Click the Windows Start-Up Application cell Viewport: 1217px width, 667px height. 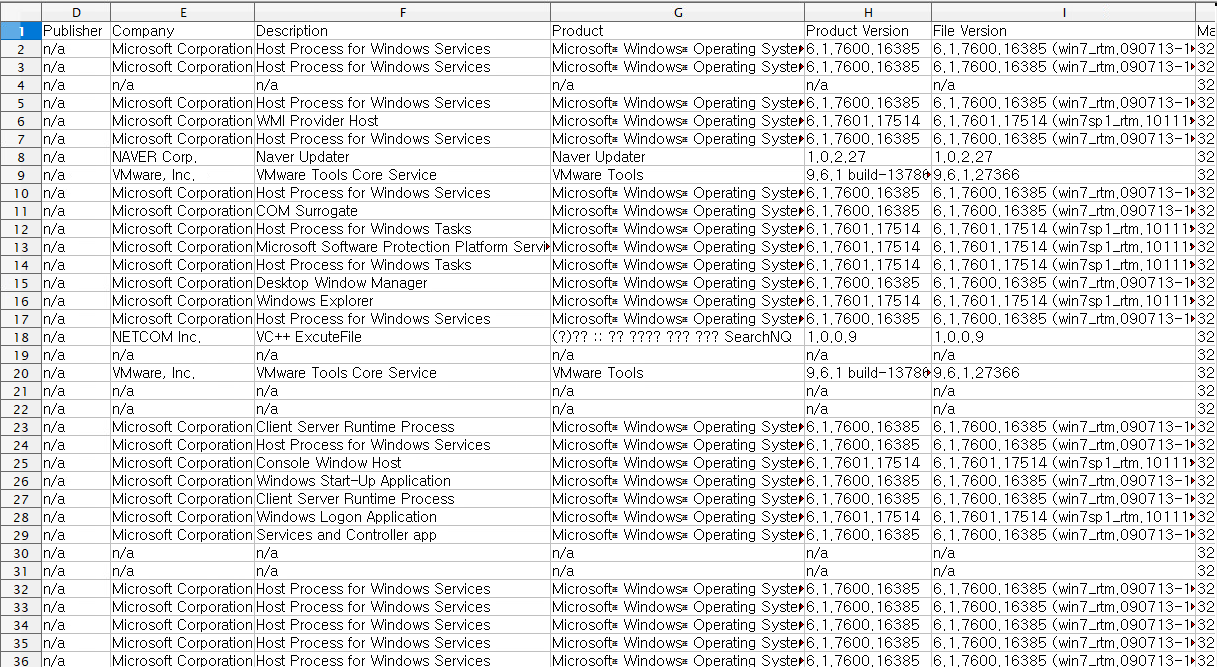tap(402, 481)
